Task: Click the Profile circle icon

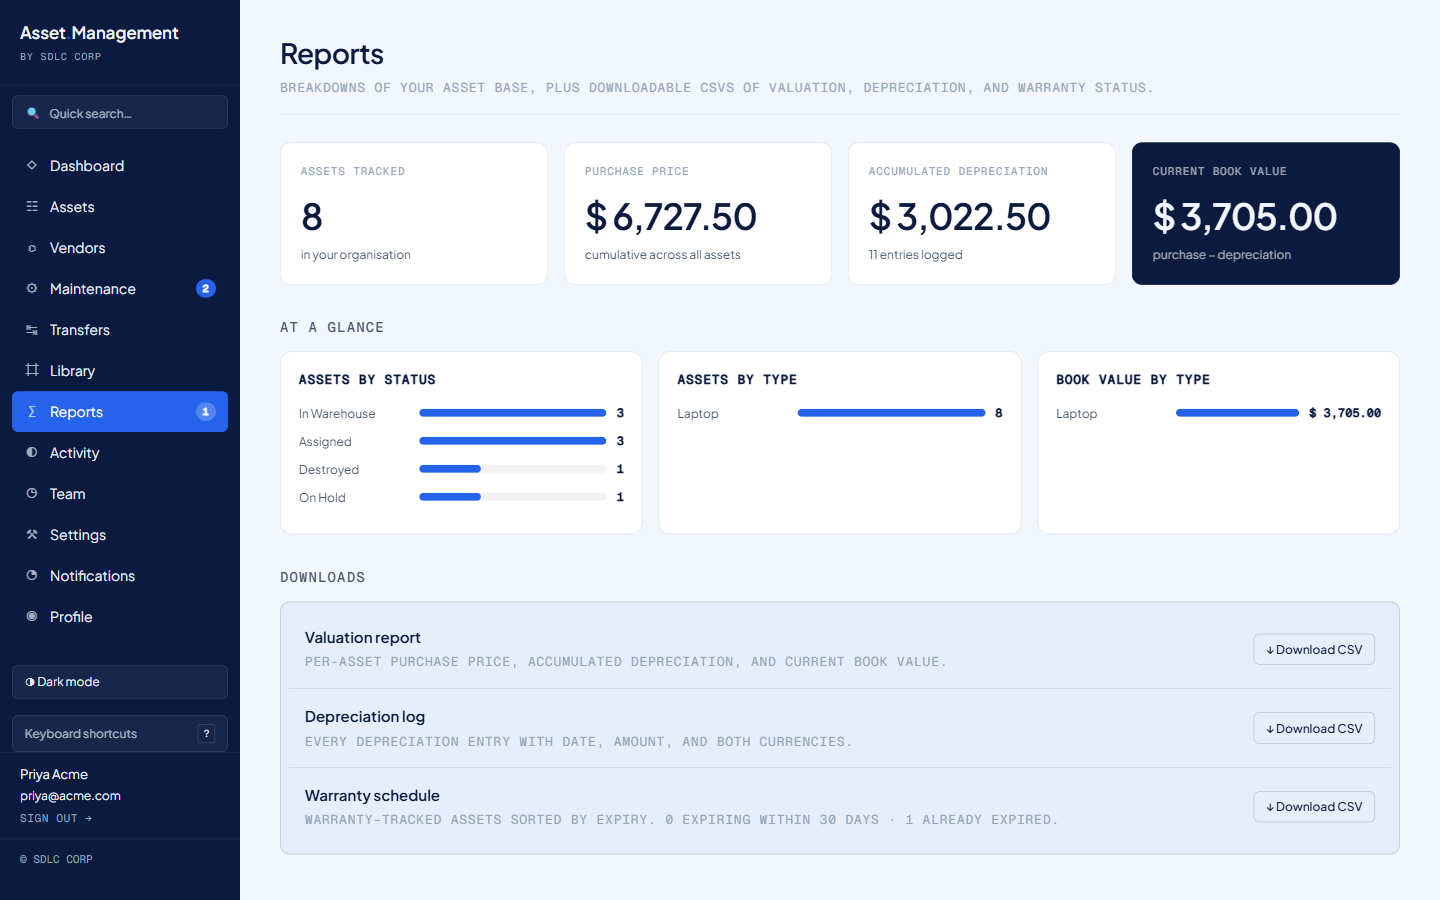Action: [x=32, y=616]
